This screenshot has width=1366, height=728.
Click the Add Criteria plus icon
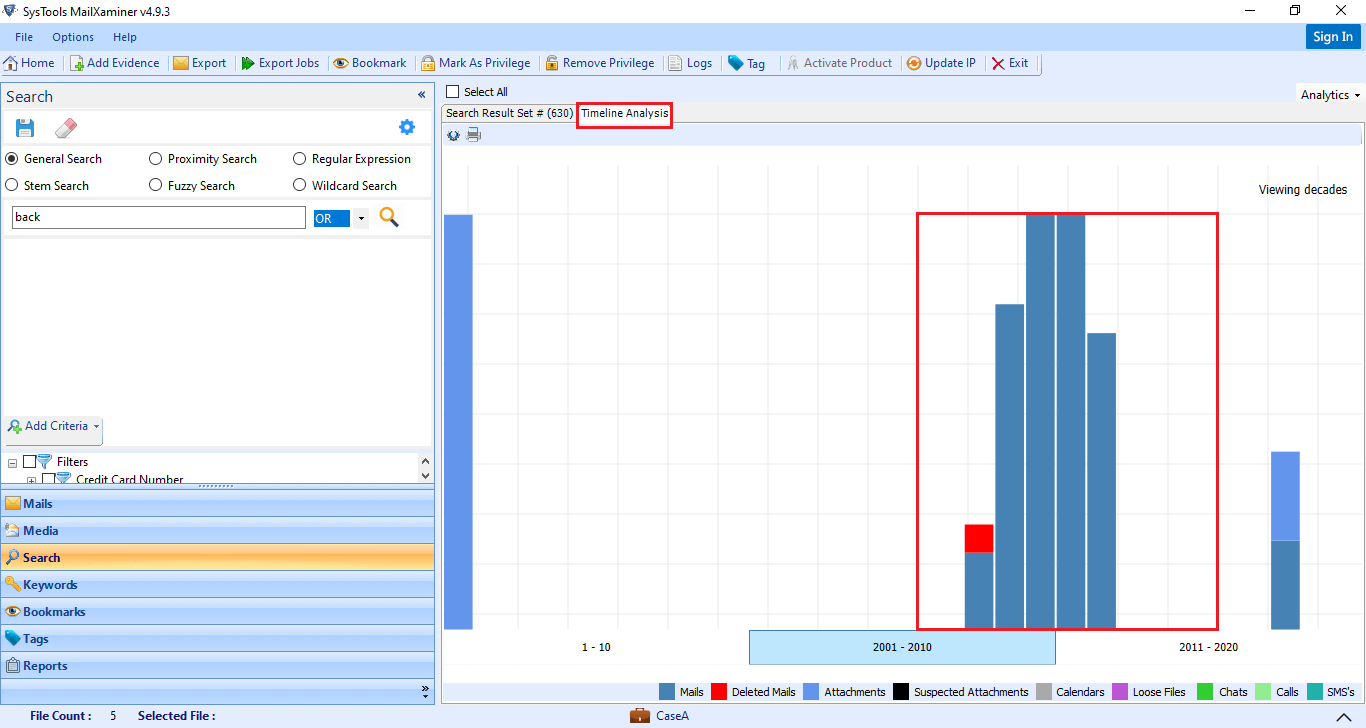click(x=14, y=426)
